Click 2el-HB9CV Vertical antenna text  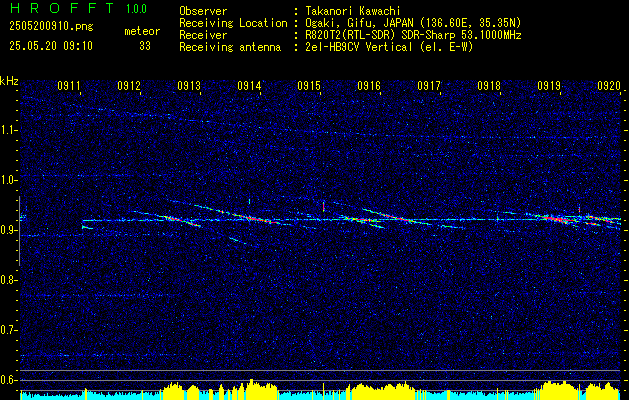tap(389, 47)
